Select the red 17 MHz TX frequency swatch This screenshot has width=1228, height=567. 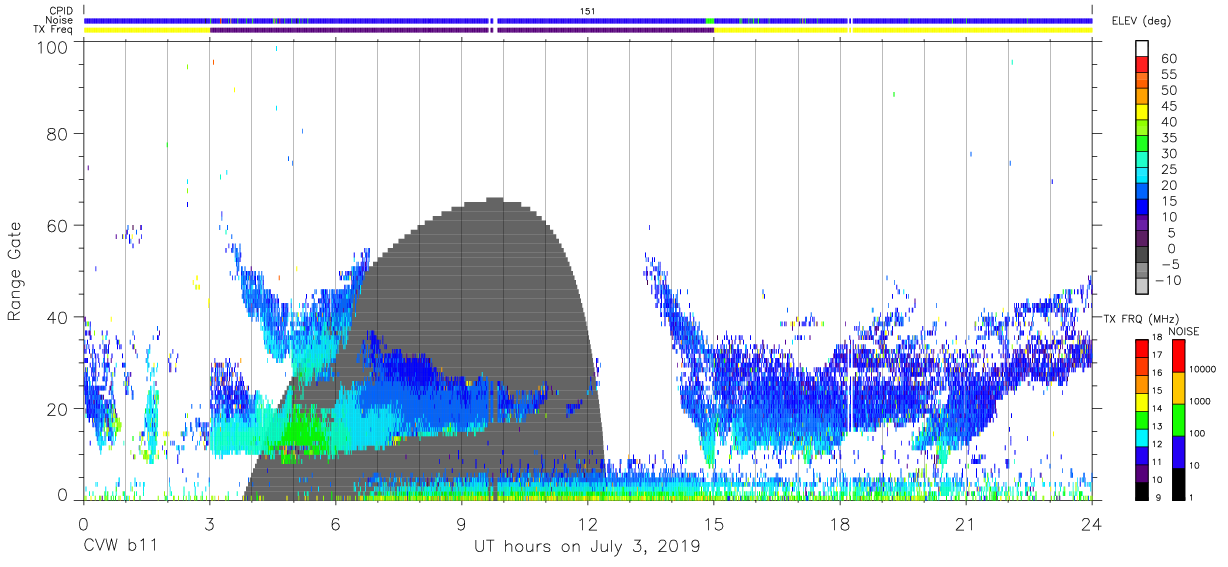[x=1143, y=348]
